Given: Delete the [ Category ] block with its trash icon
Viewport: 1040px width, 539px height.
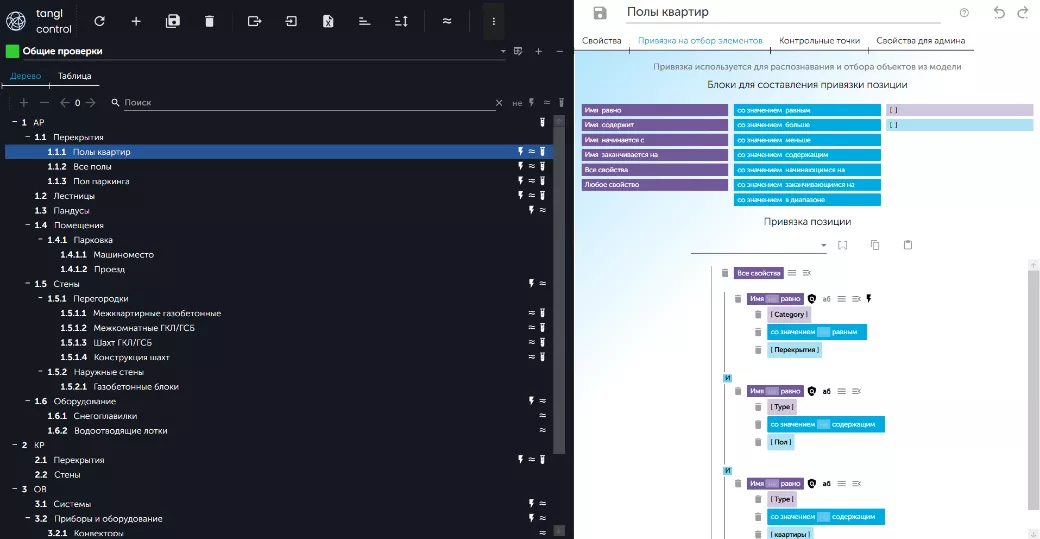Looking at the screenshot, I should tap(758, 315).
